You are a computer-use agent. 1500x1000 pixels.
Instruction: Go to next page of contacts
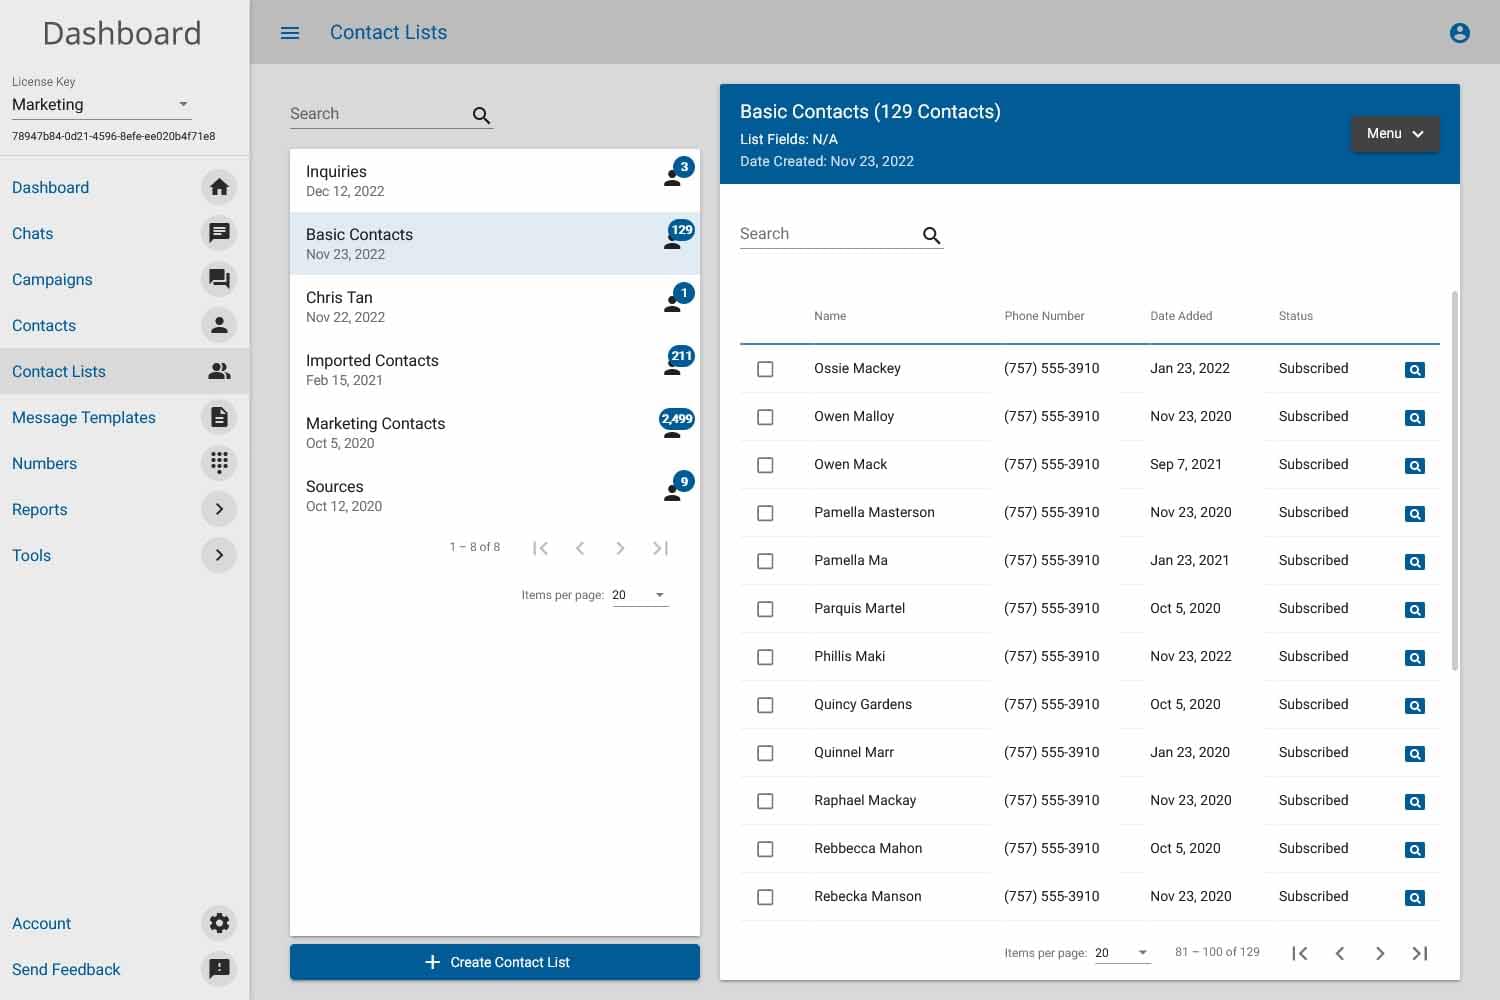pyautogui.click(x=1379, y=953)
